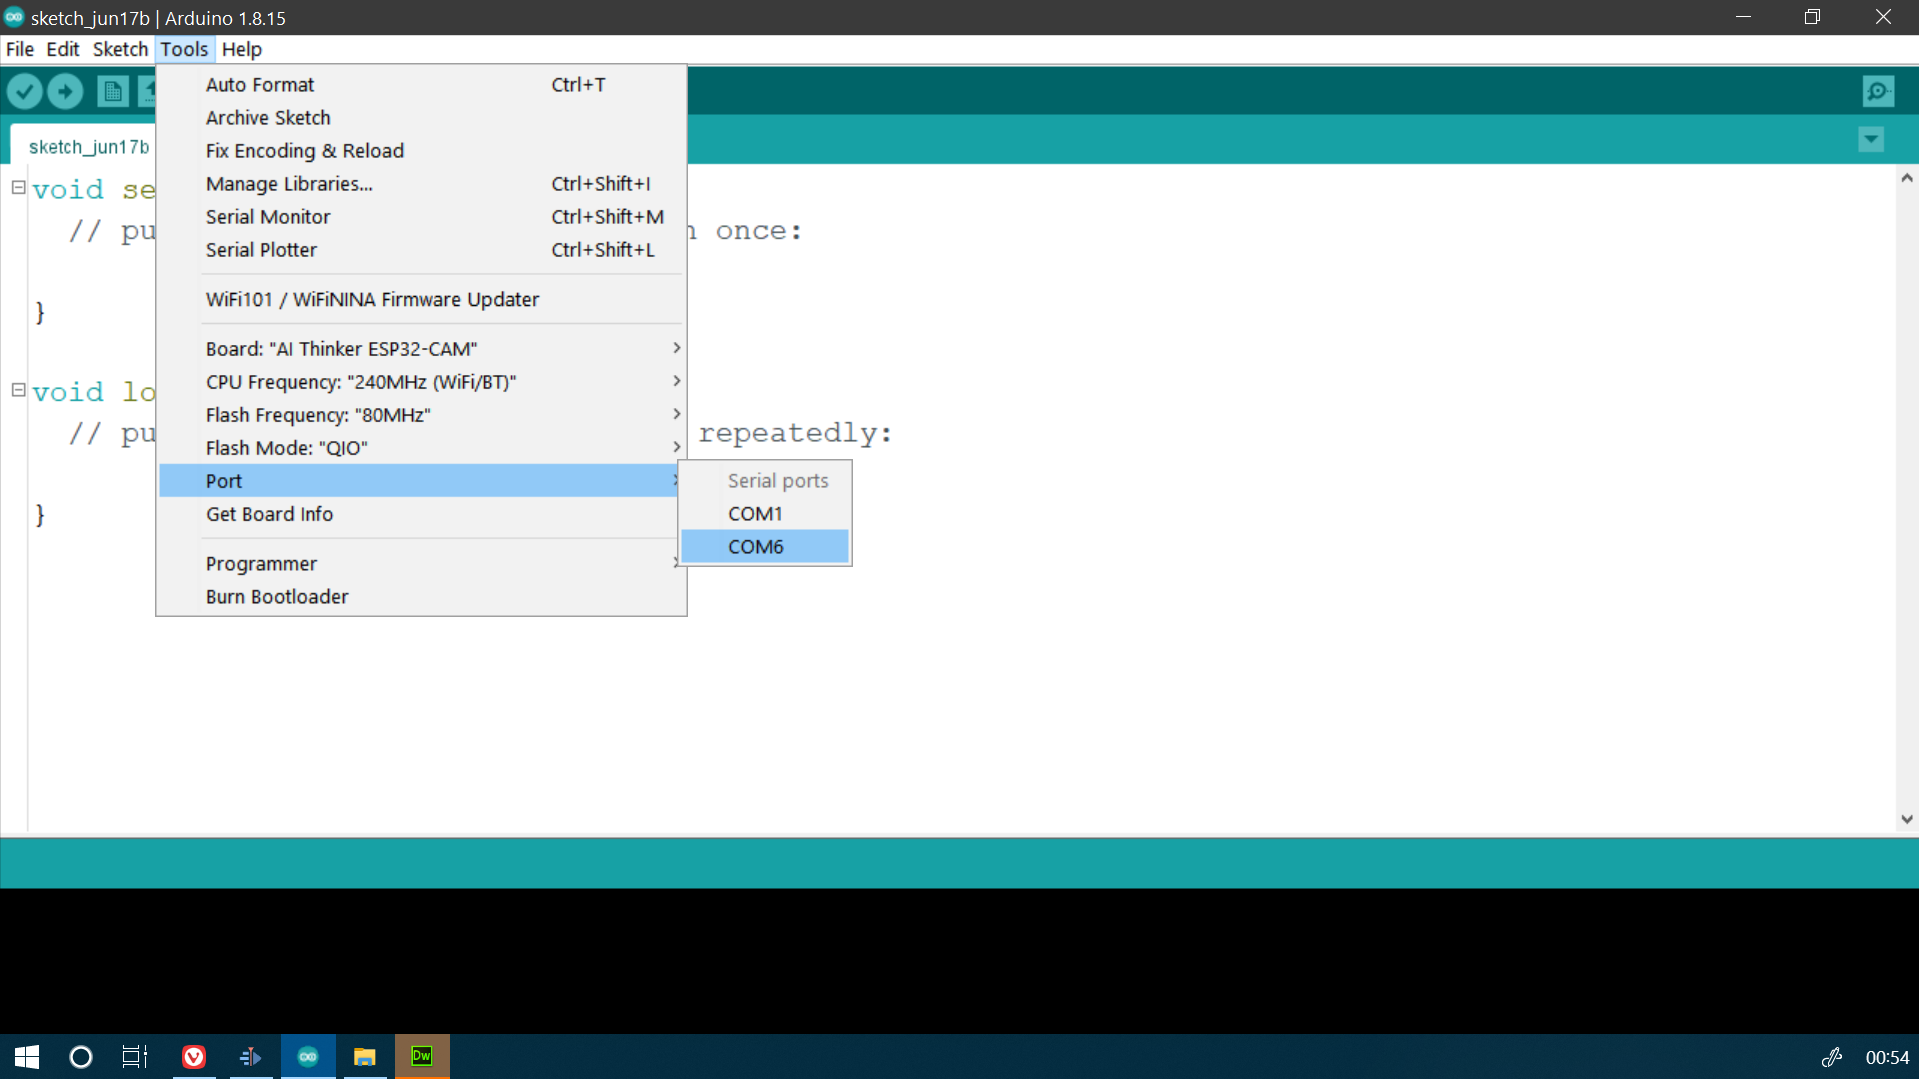Open the Edit menu
1919x1079 pixels.
click(x=62, y=49)
